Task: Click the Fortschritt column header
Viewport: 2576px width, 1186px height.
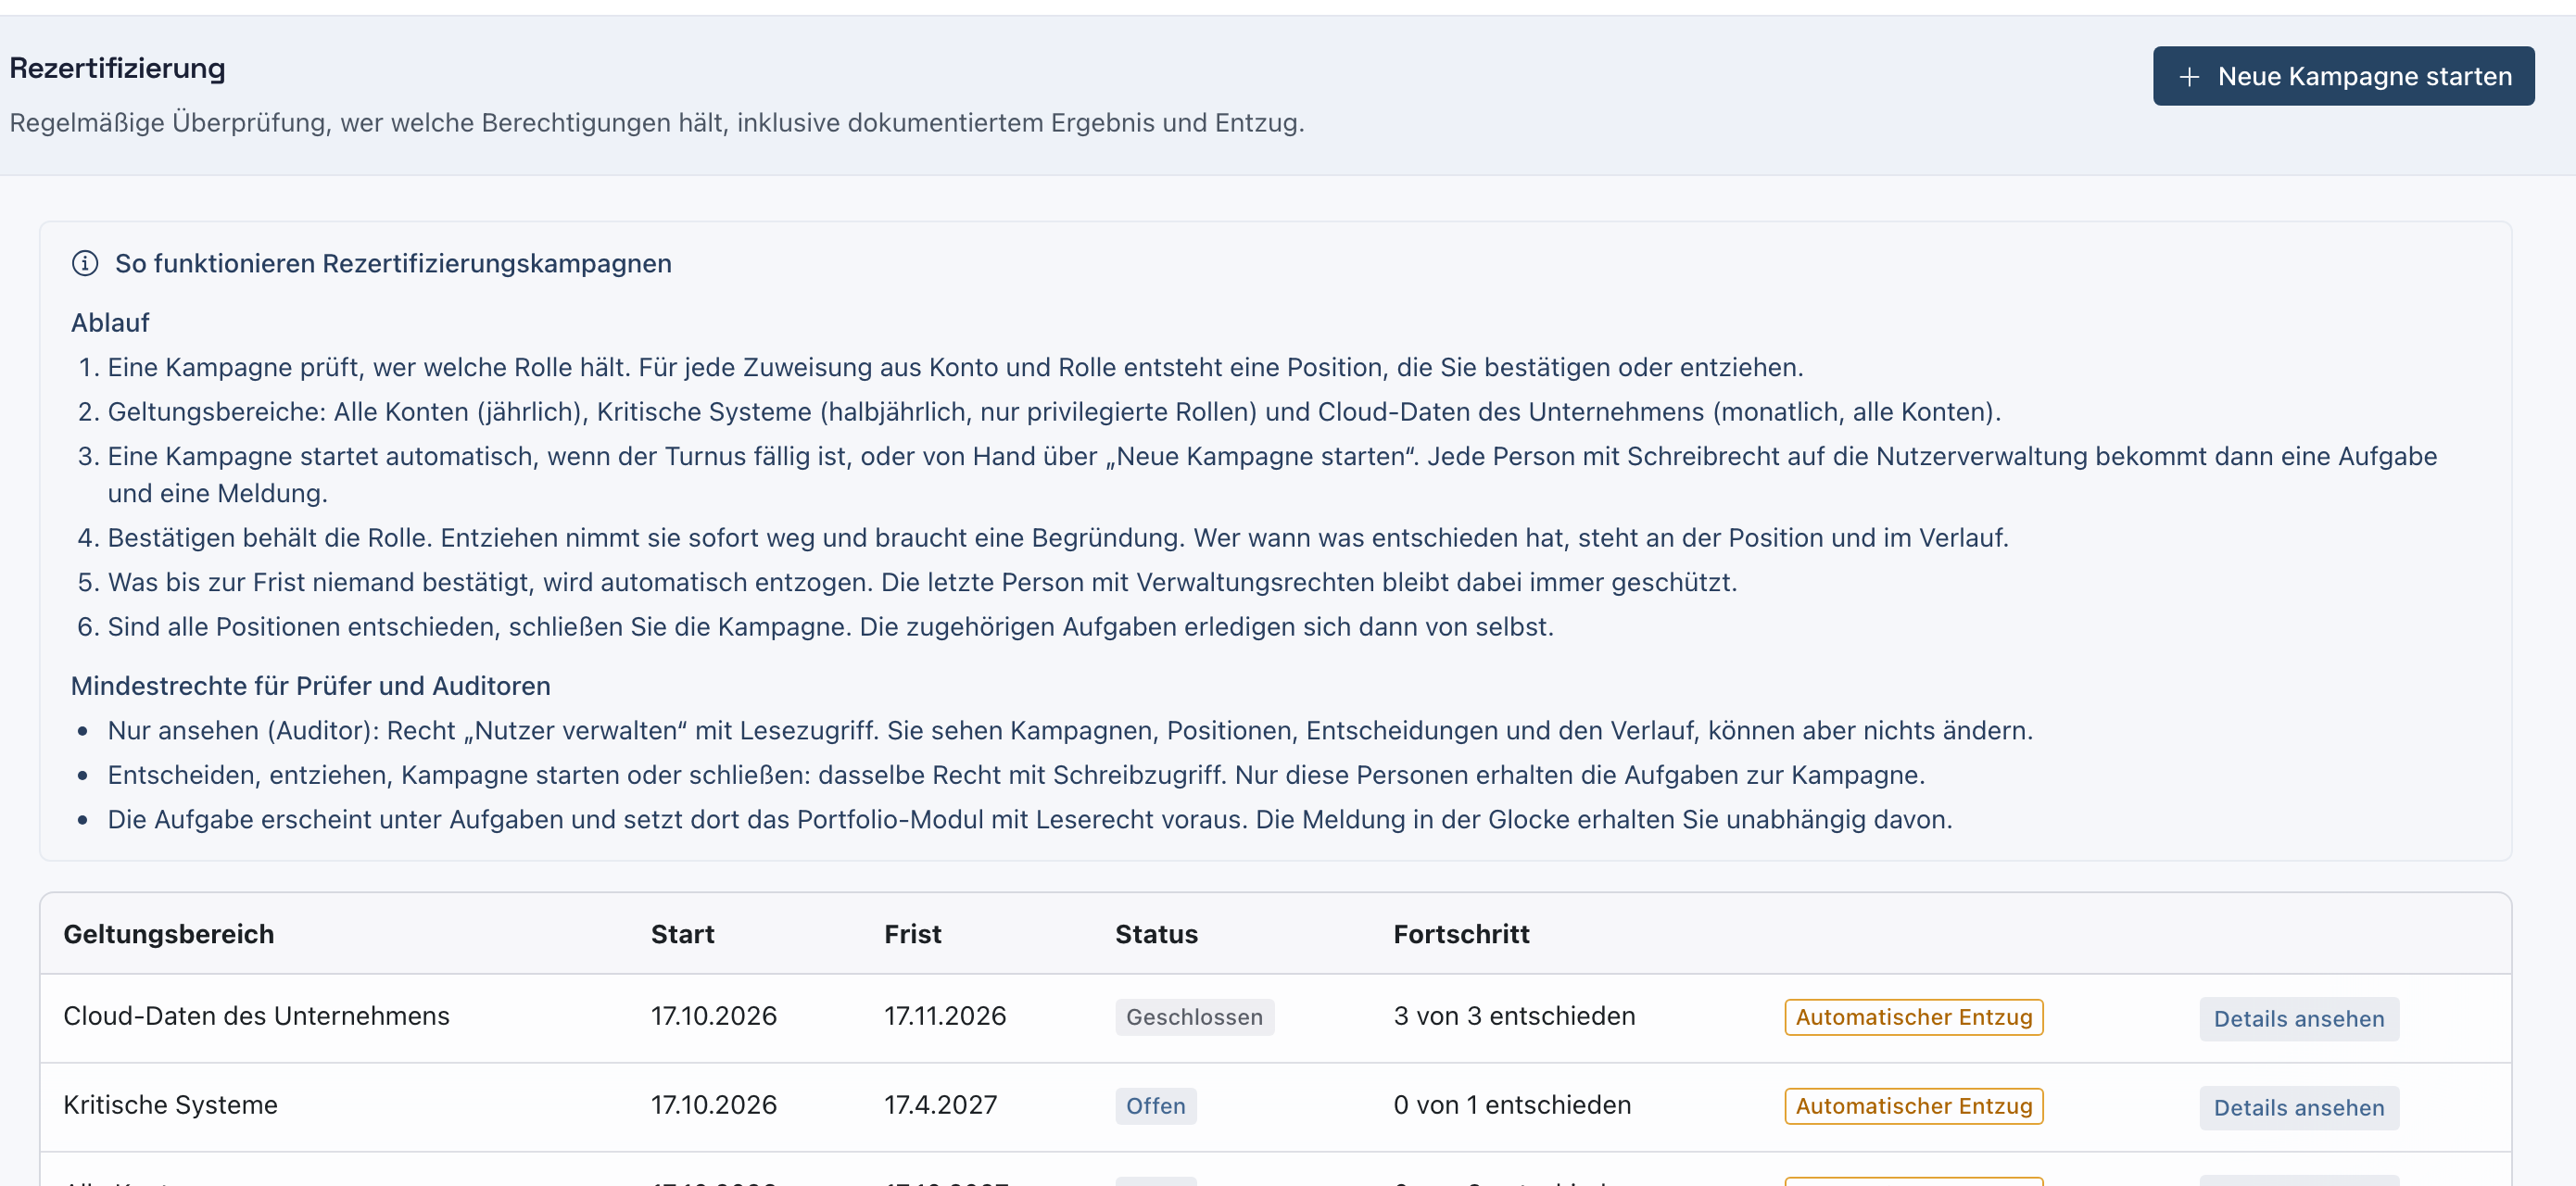Action: click(x=1461, y=934)
